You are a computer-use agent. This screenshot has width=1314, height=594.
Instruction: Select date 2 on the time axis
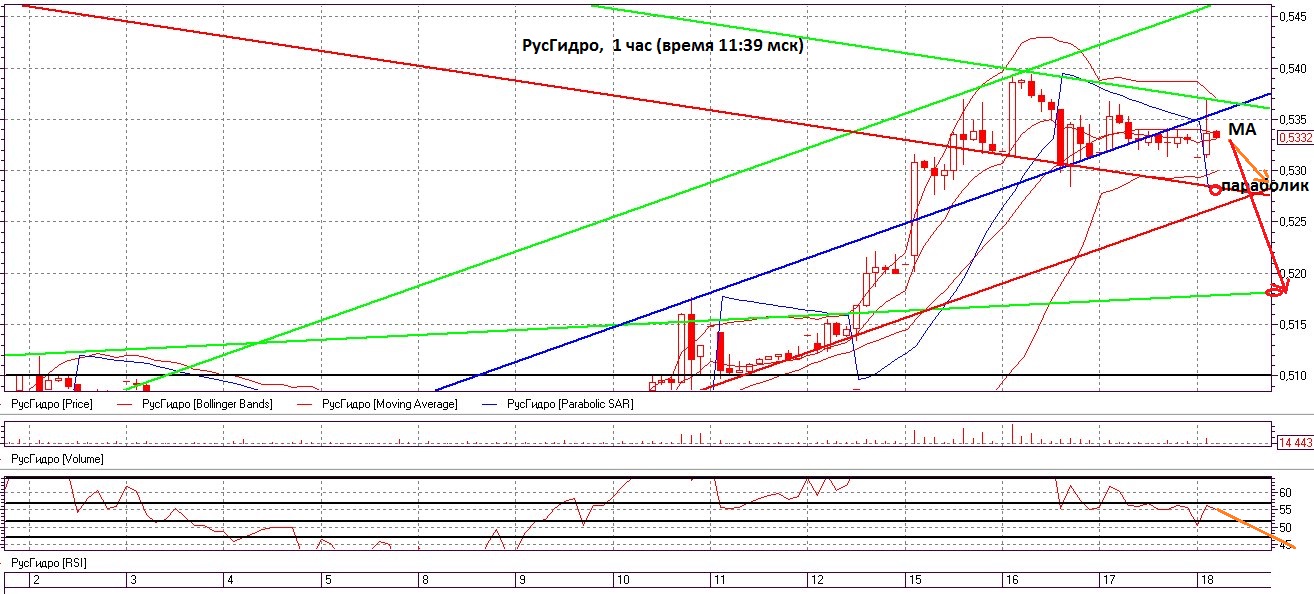(x=36, y=579)
